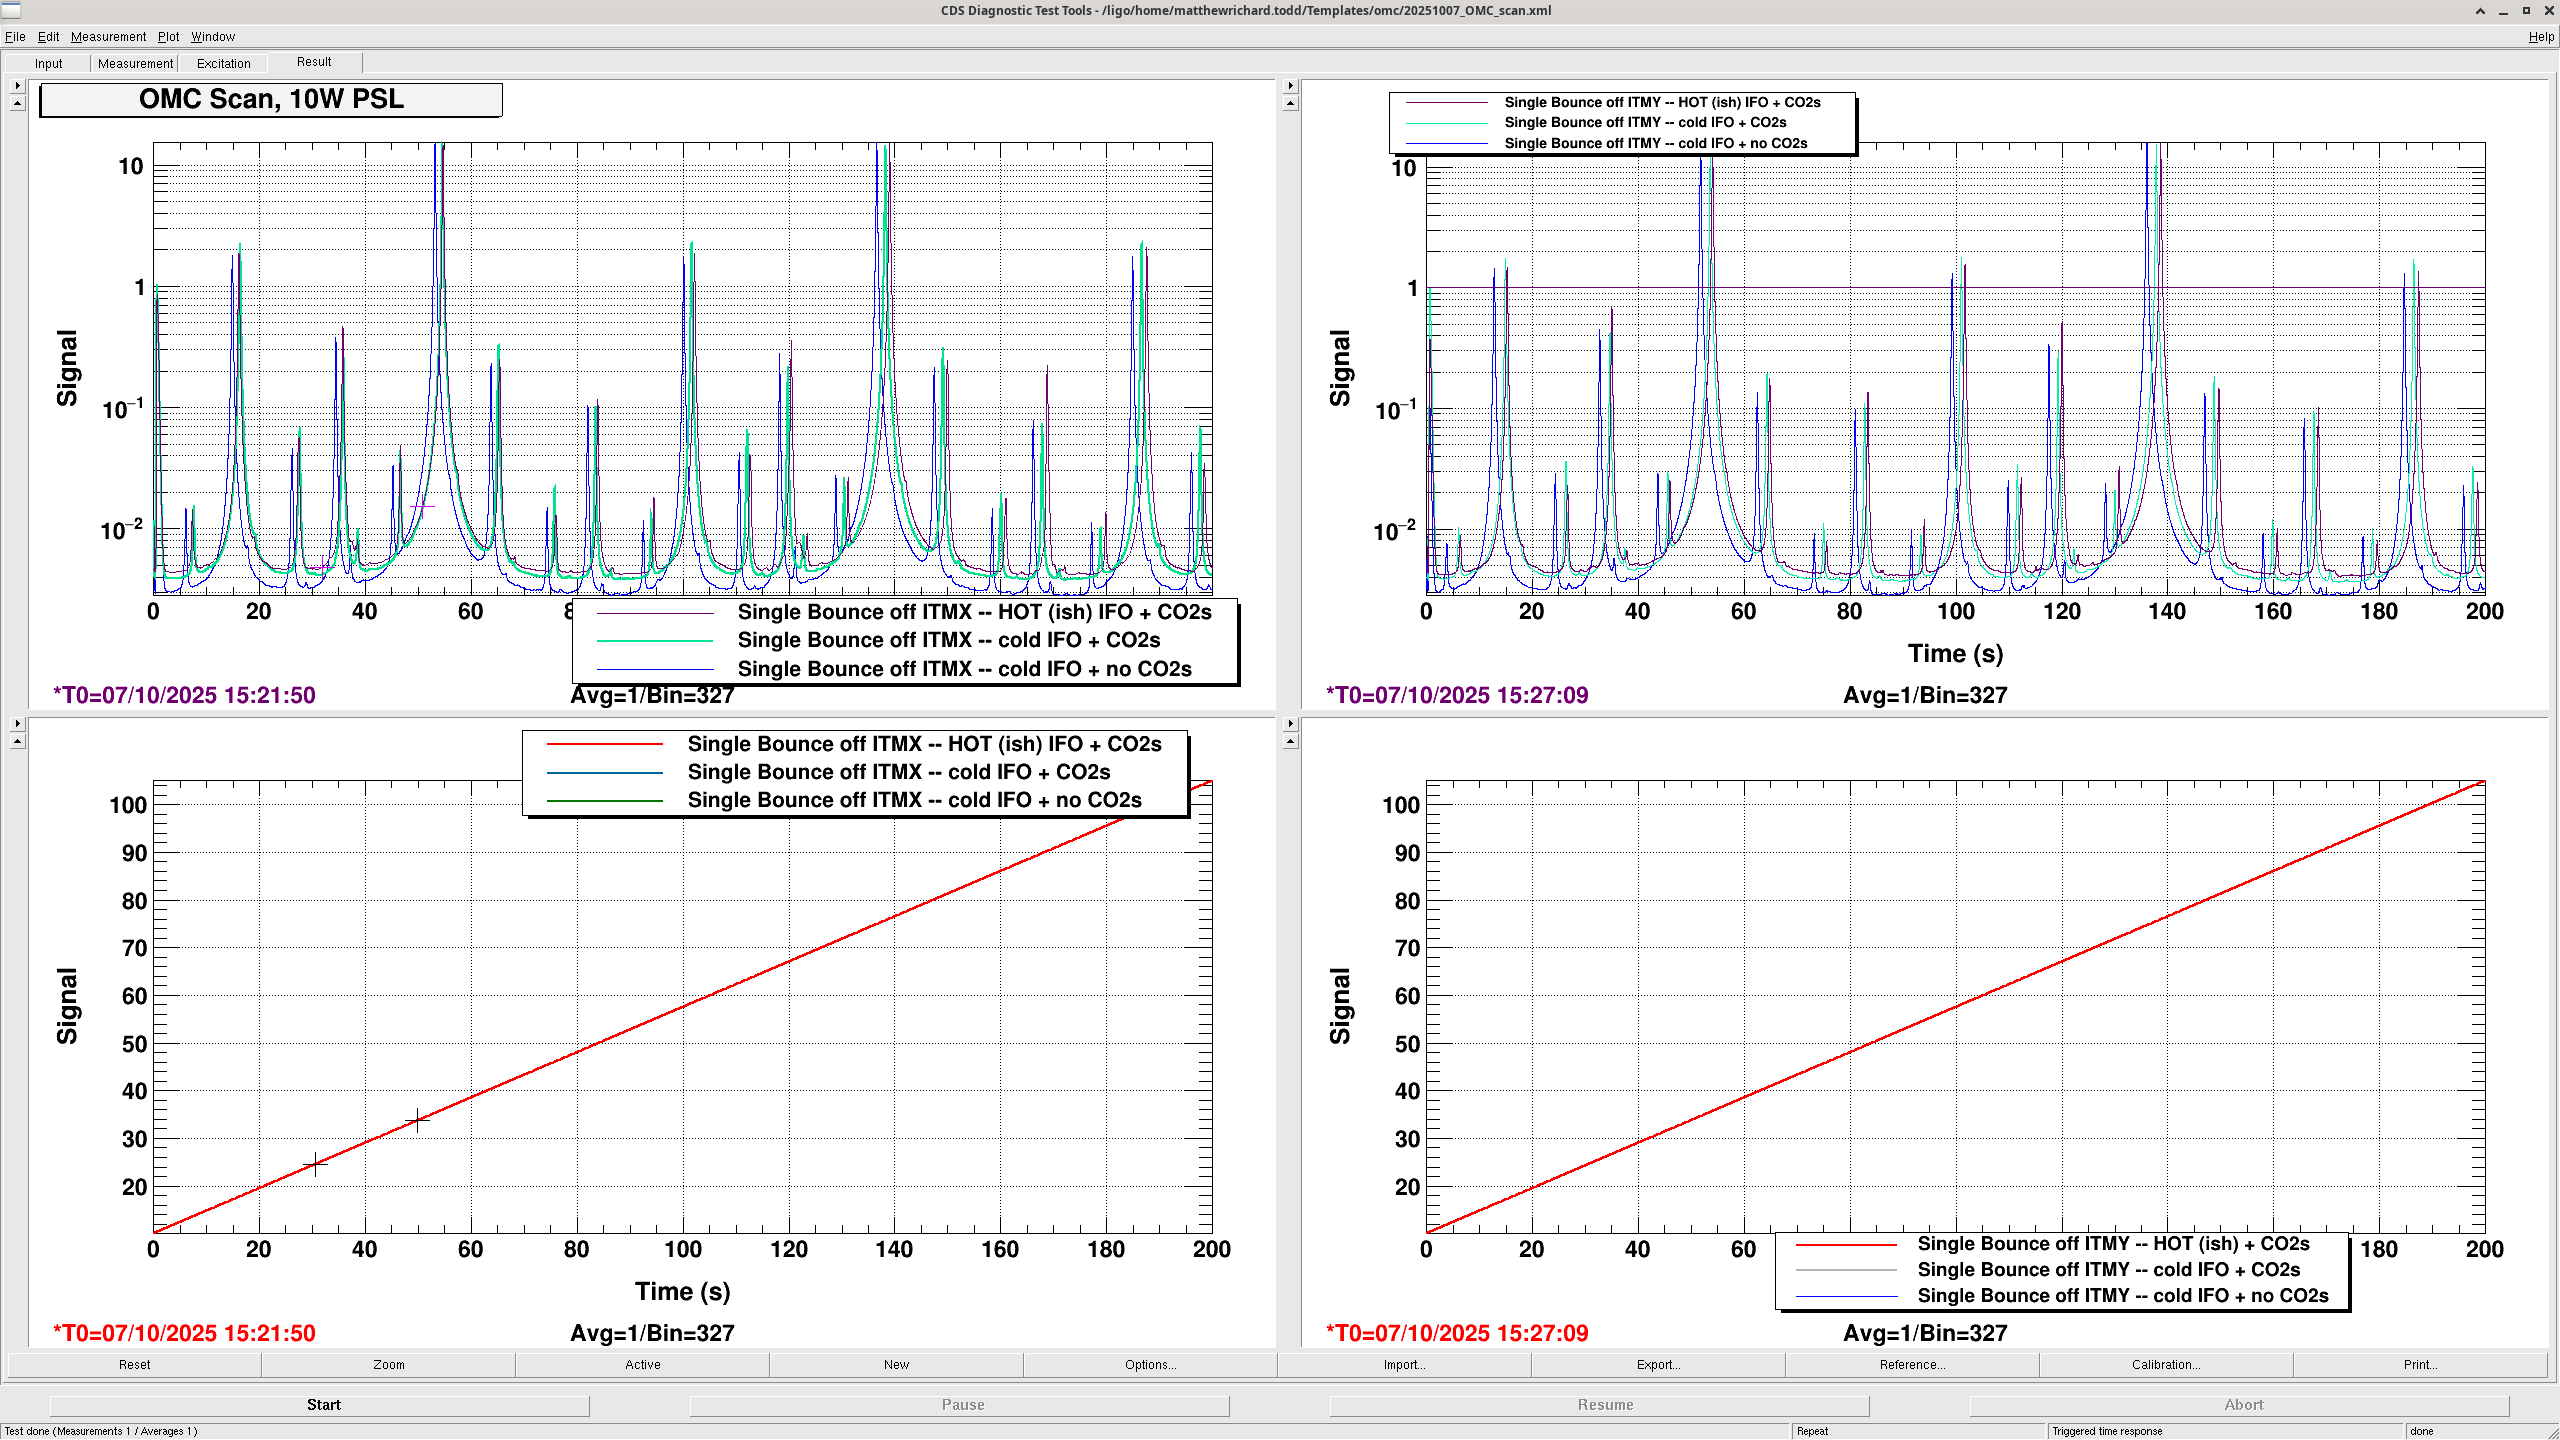
Task: Click right-arrow button of bottom-left plot pane
Action: click(x=17, y=724)
